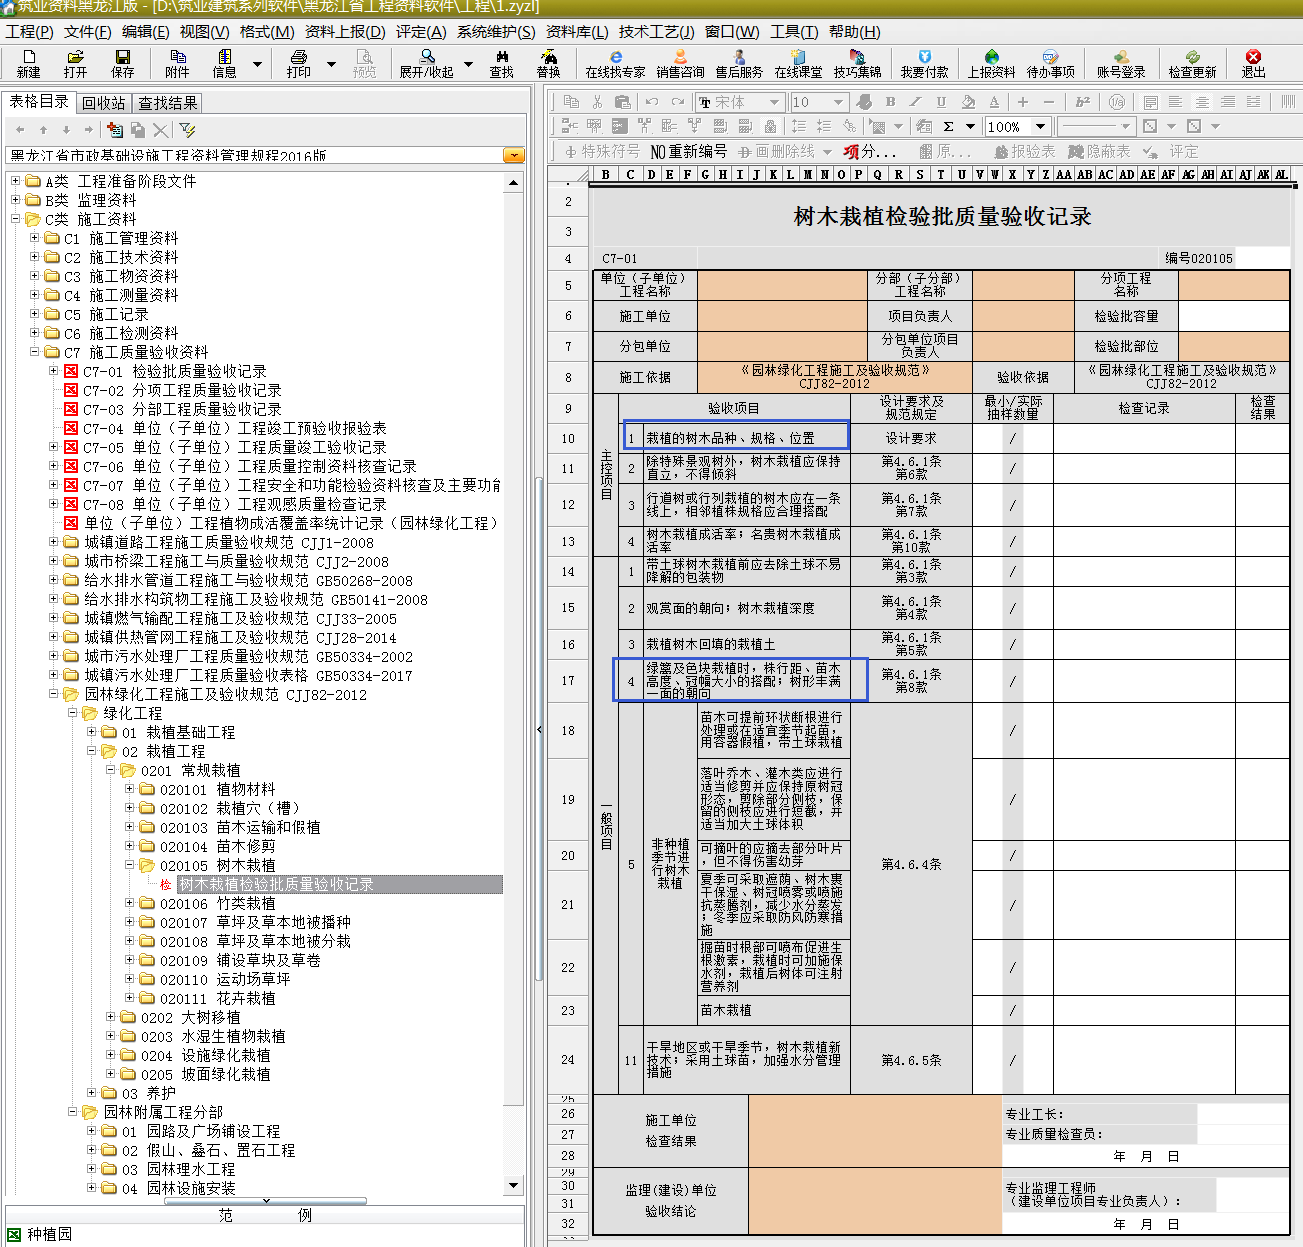Open 售后服务 after-sales service
The width and height of the screenshot is (1303, 1247).
pyautogui.click(x=739, y=64)
